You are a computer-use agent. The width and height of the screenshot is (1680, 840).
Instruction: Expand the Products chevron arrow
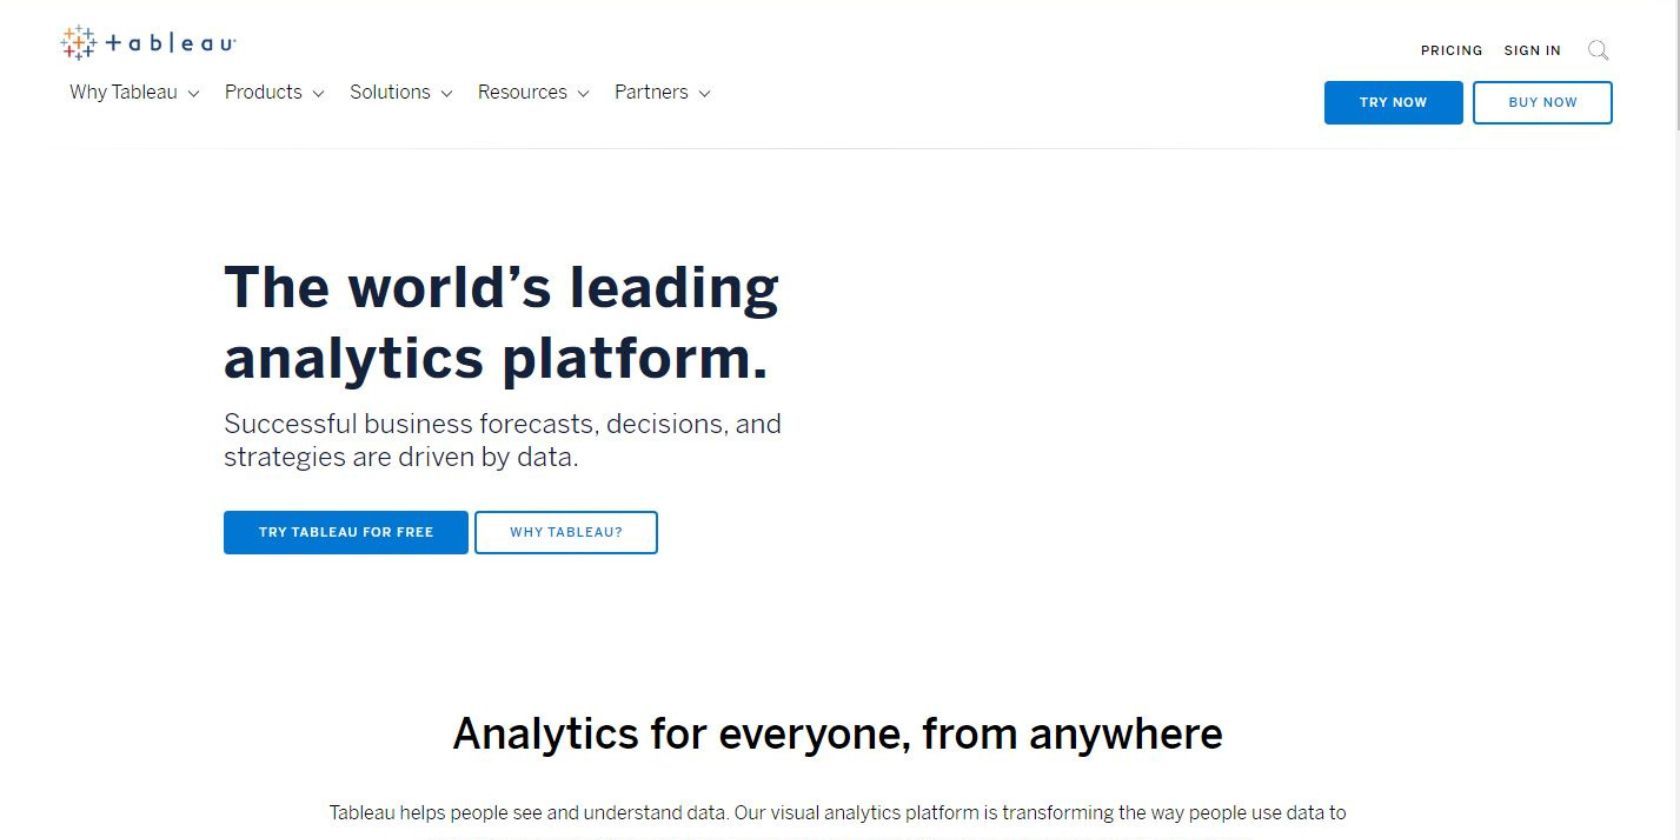click(x=318, y=94)
